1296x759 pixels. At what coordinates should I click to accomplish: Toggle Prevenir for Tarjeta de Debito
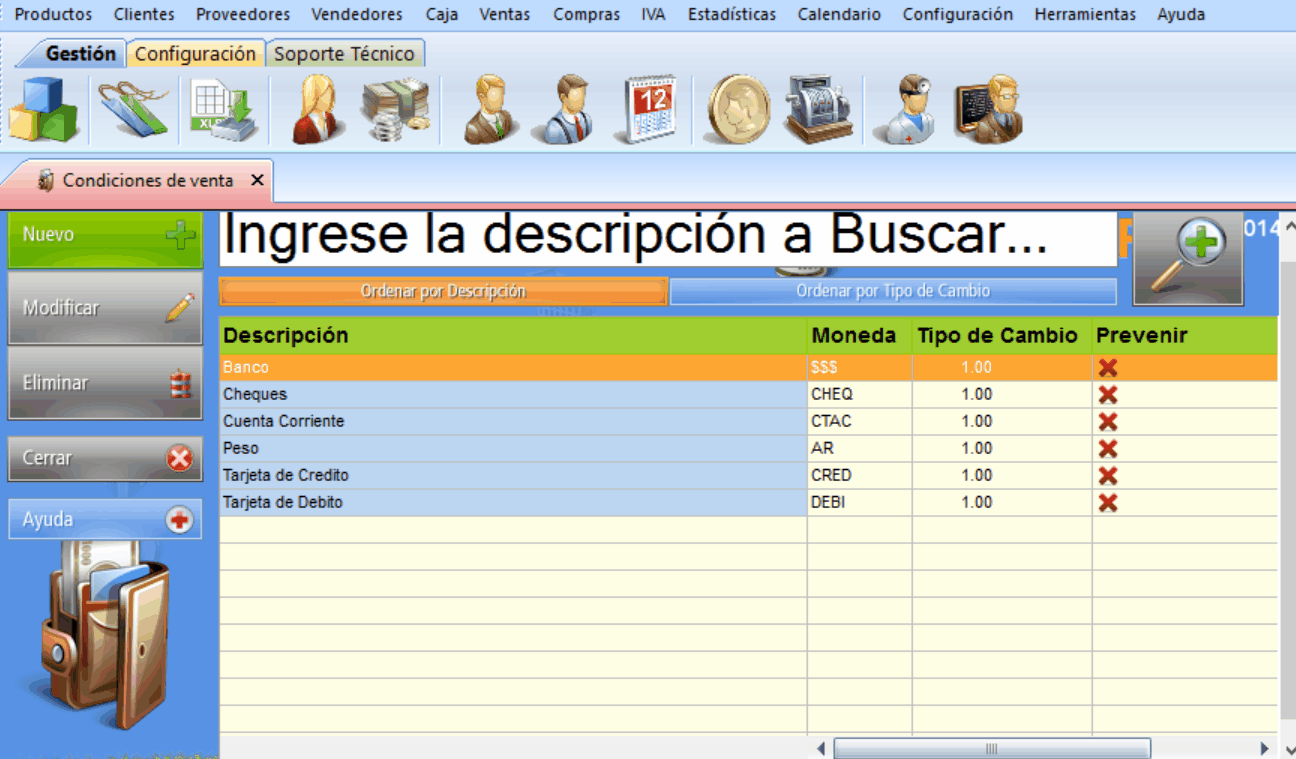click(x=1107, y=503)
